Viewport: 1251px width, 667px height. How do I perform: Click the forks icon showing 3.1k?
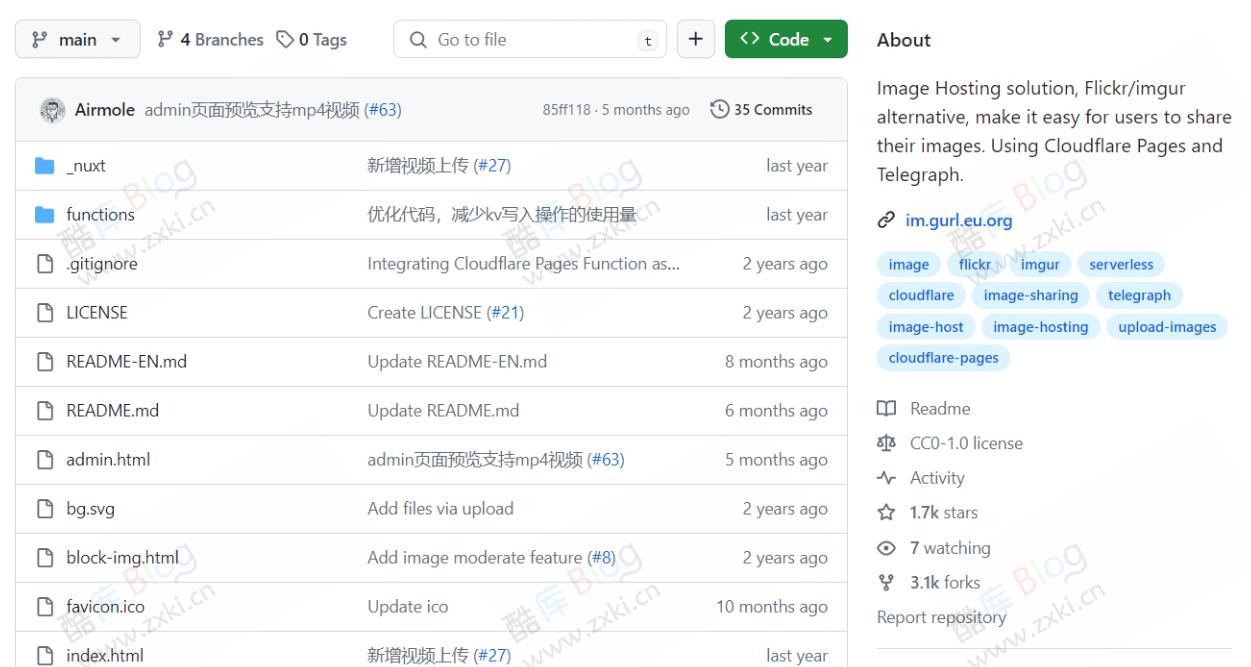tap(887, 582)
